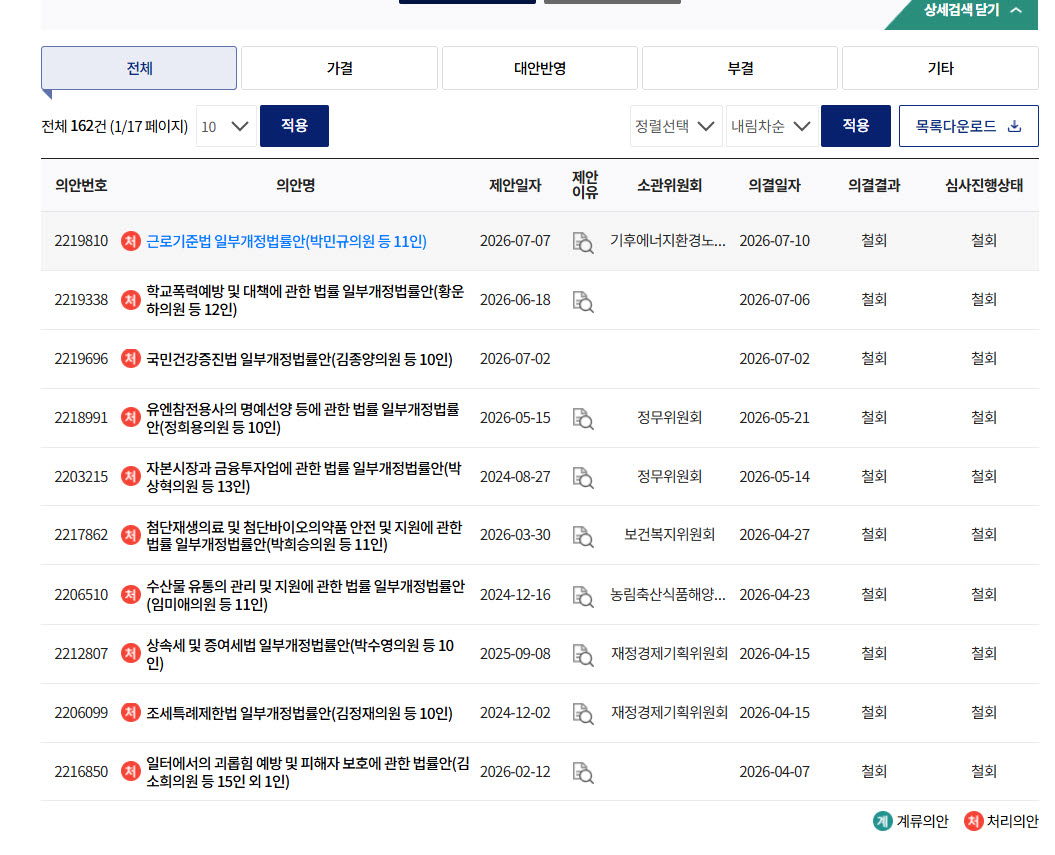Open proposal reason icon for bill 2217862

coord(583,536)
